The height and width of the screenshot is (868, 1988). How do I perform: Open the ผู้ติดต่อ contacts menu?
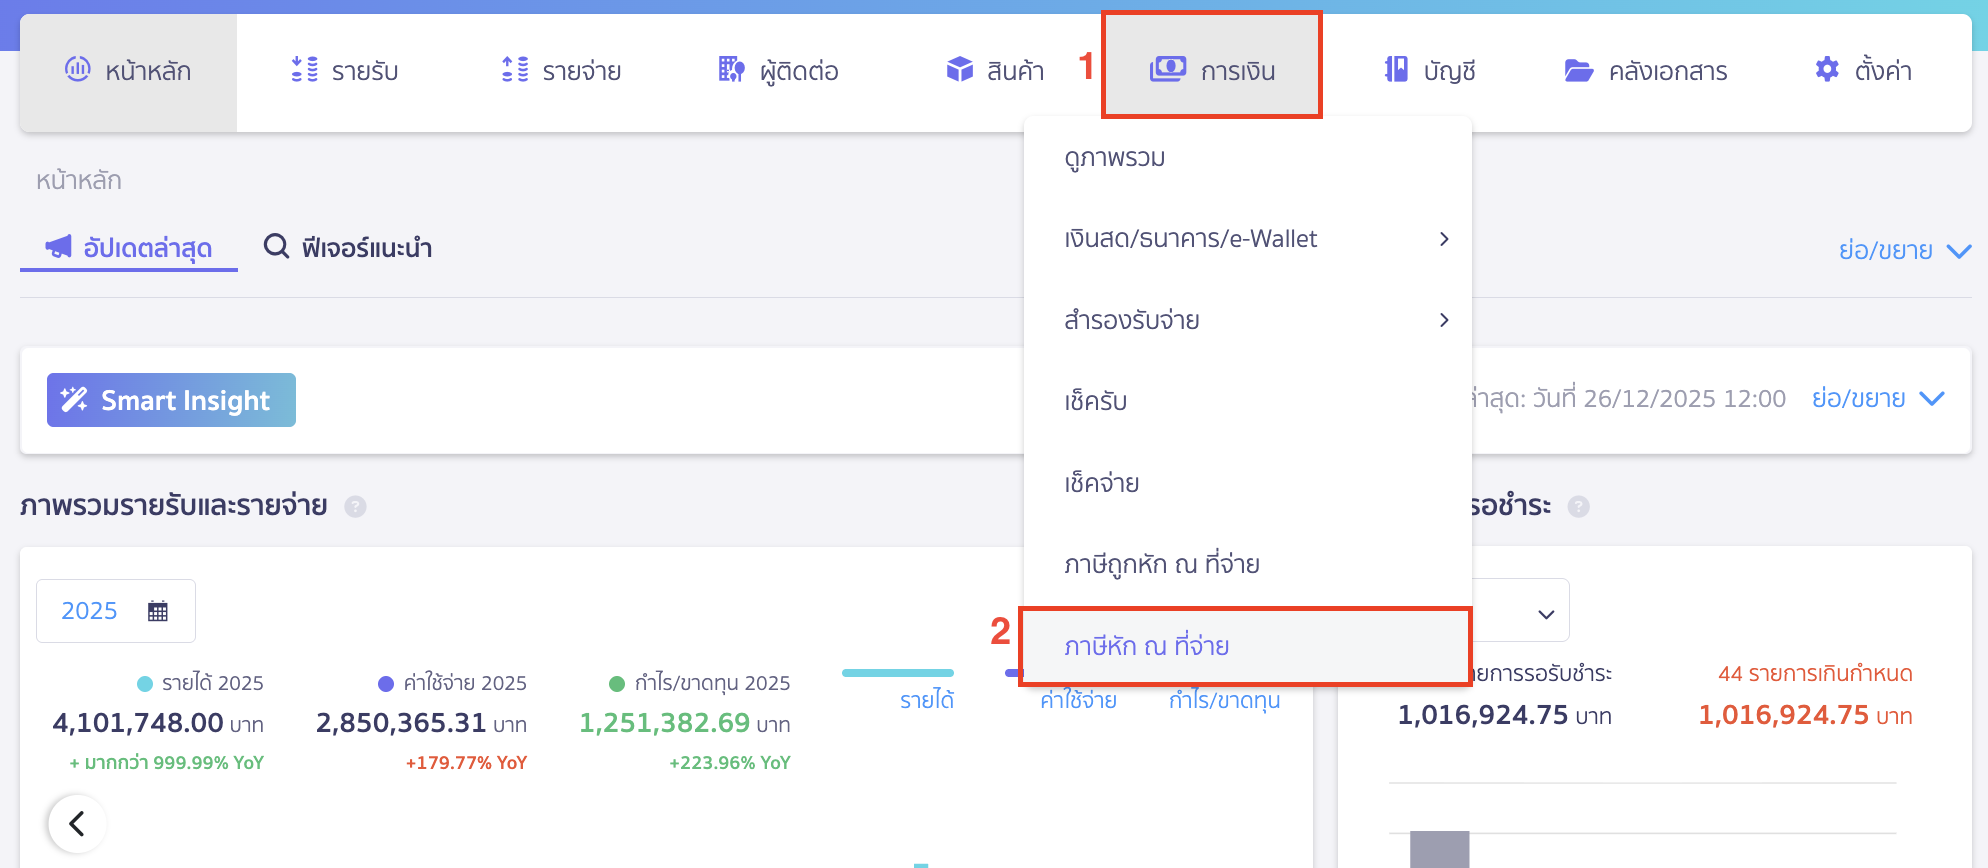click(x=778, y=71)
